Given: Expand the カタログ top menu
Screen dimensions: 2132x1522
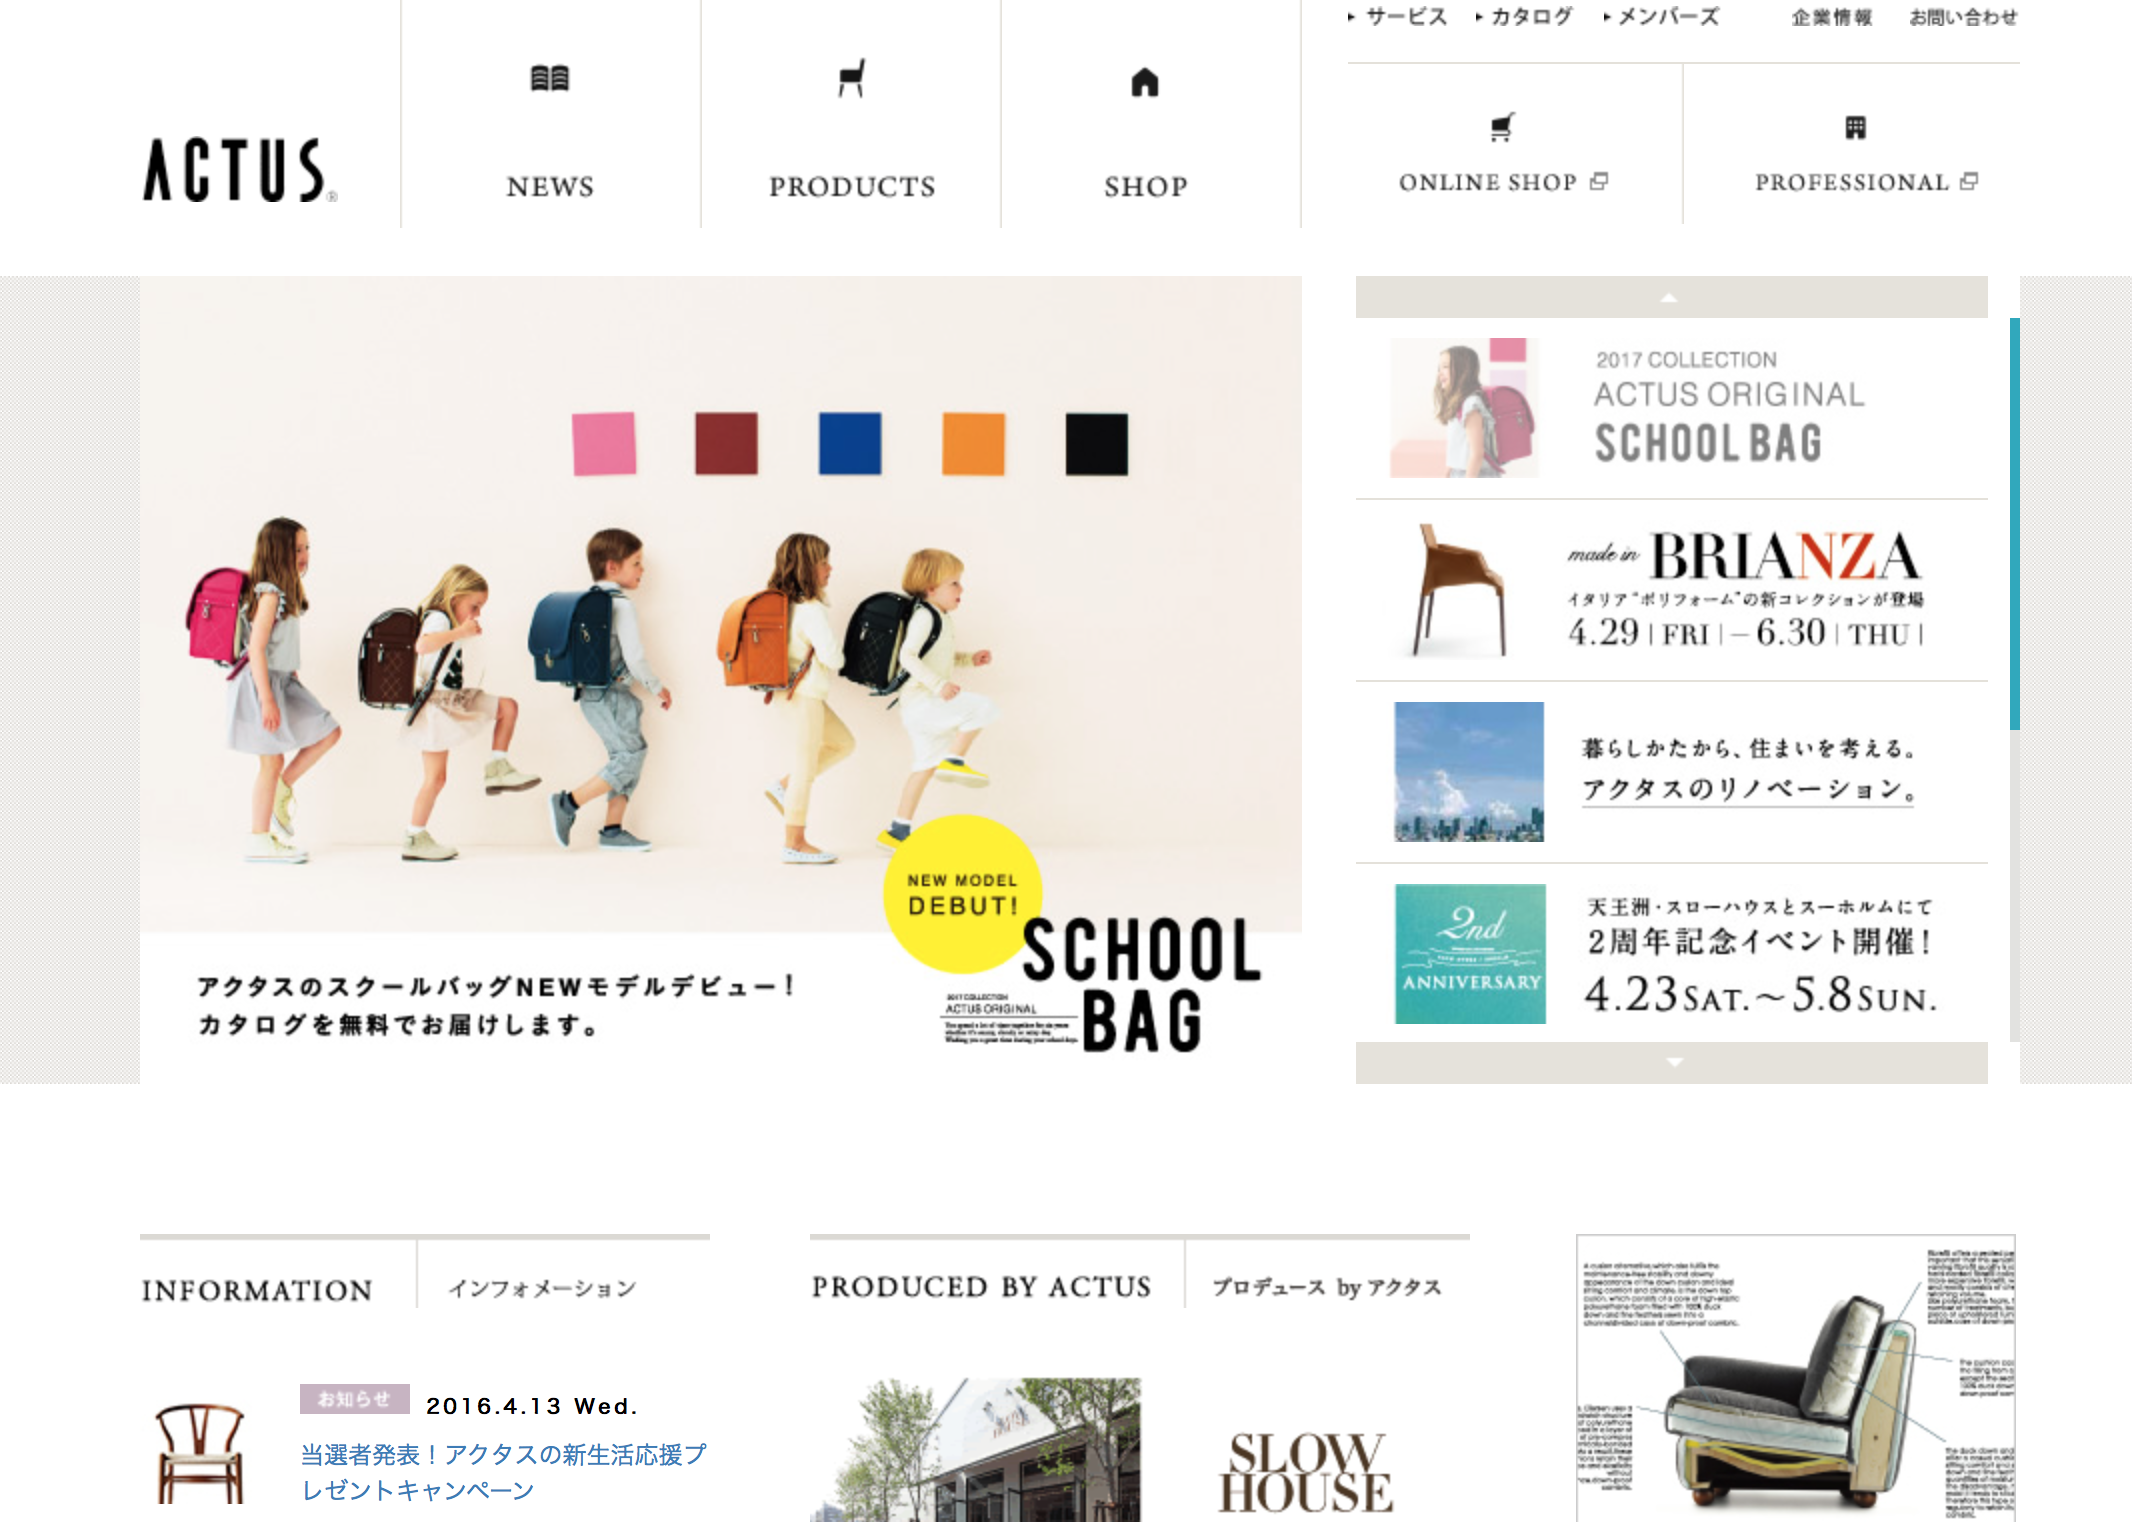Looking at the screenshot, I should coord(1524,17).
